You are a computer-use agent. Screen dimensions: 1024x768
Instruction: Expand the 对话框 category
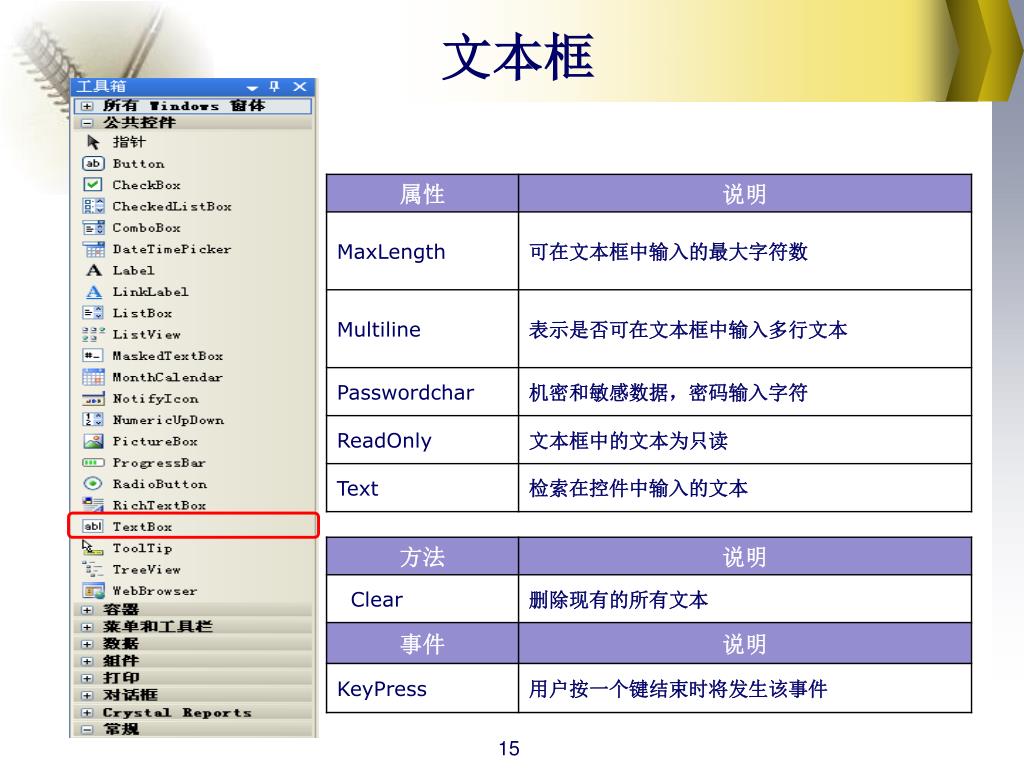(87, 696)
